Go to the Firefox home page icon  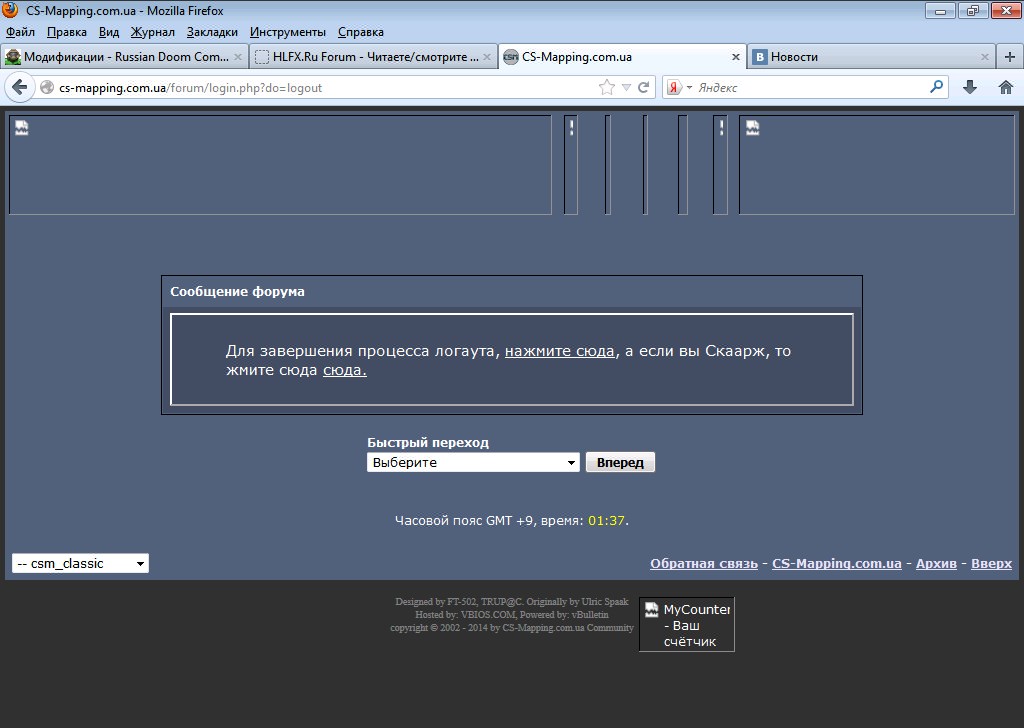(1006, 87)
